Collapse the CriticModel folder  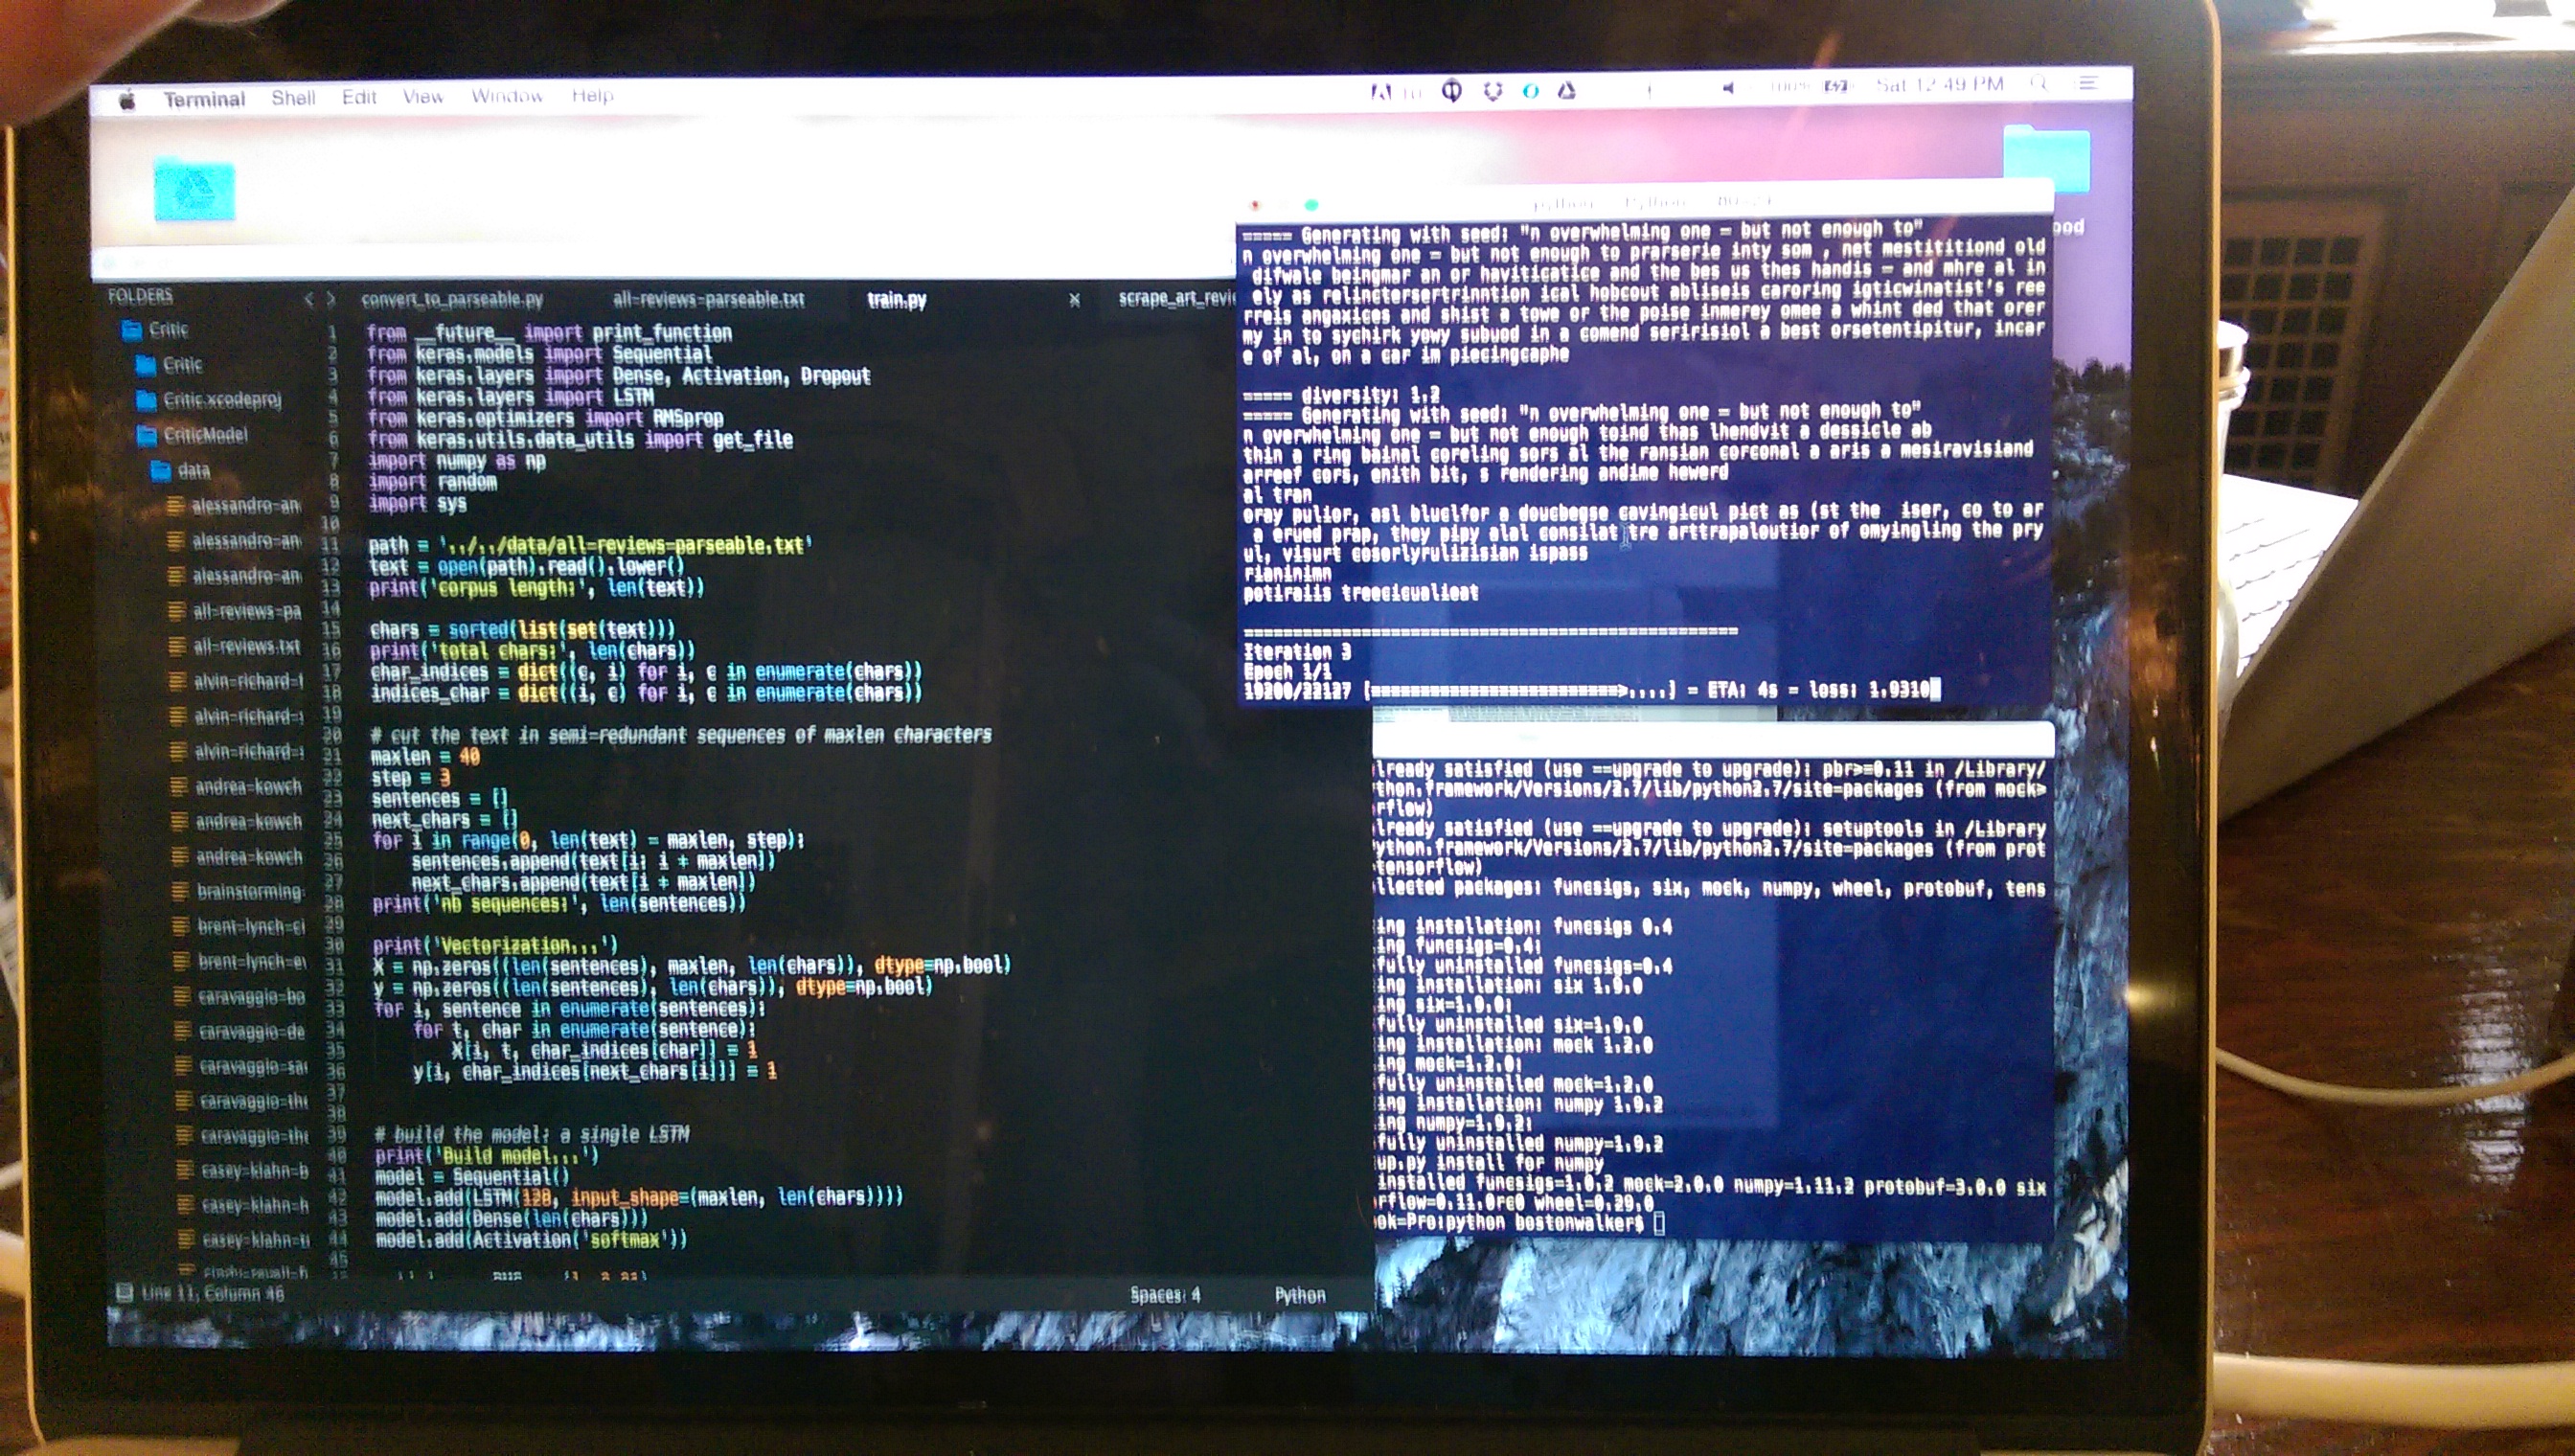204,435
